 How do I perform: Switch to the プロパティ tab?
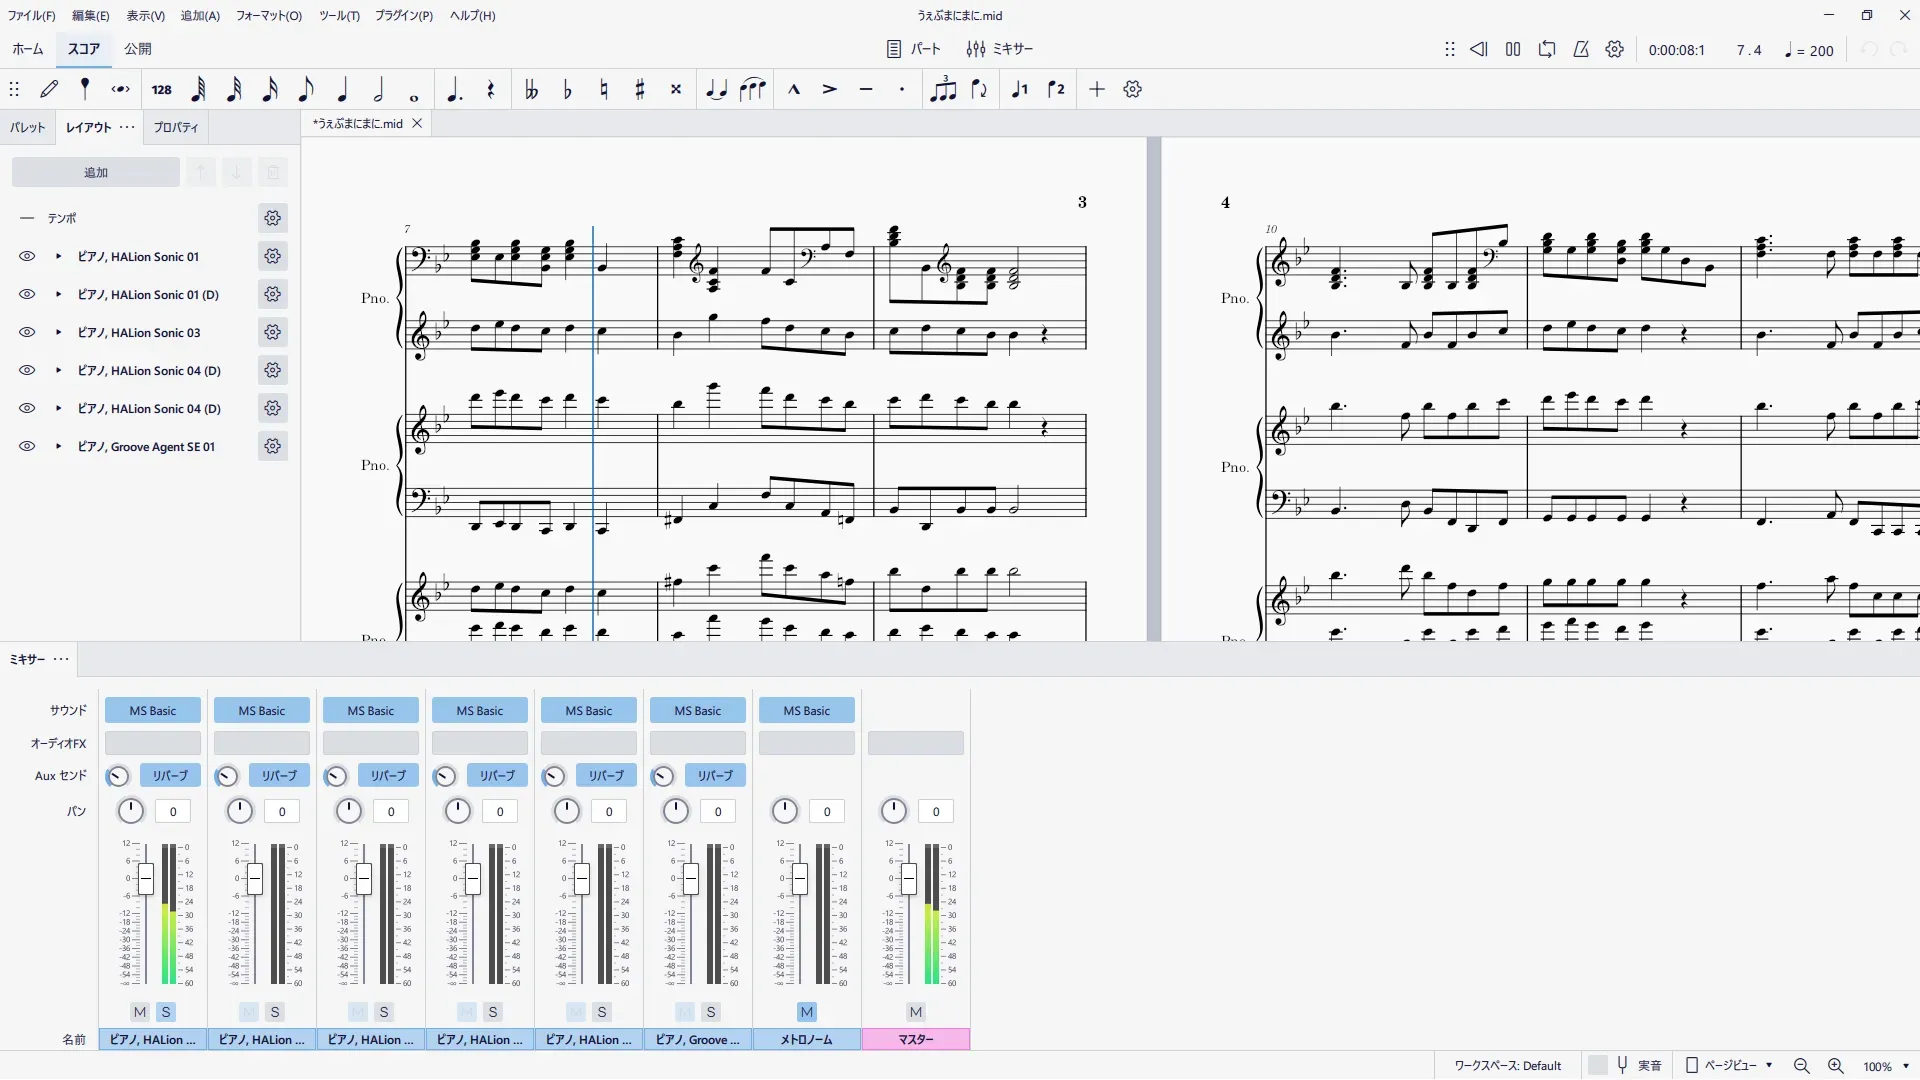click(175, 127)
